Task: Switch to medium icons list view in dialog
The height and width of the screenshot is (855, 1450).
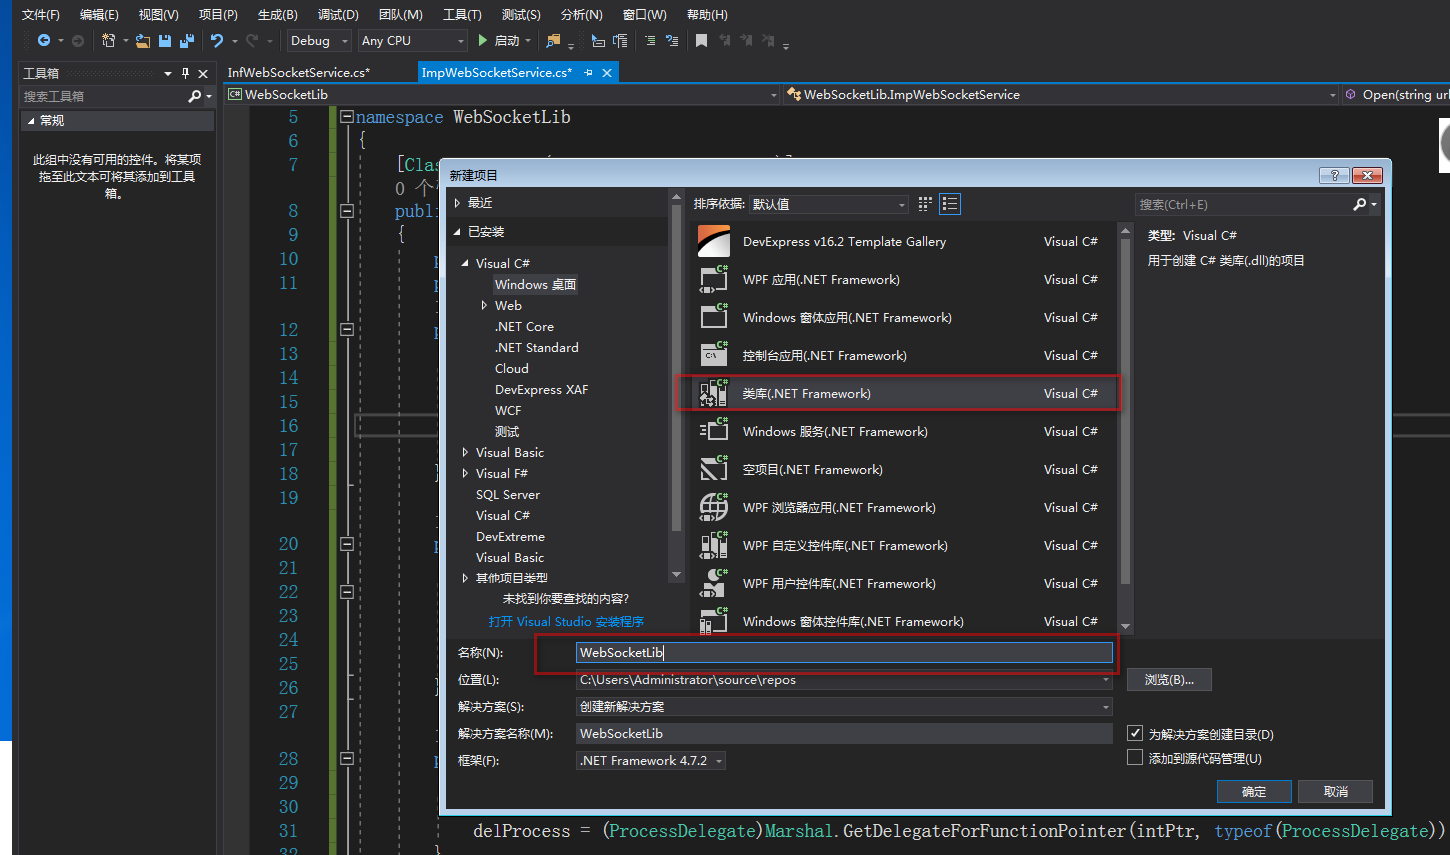Action: click(x=950, y=204)
